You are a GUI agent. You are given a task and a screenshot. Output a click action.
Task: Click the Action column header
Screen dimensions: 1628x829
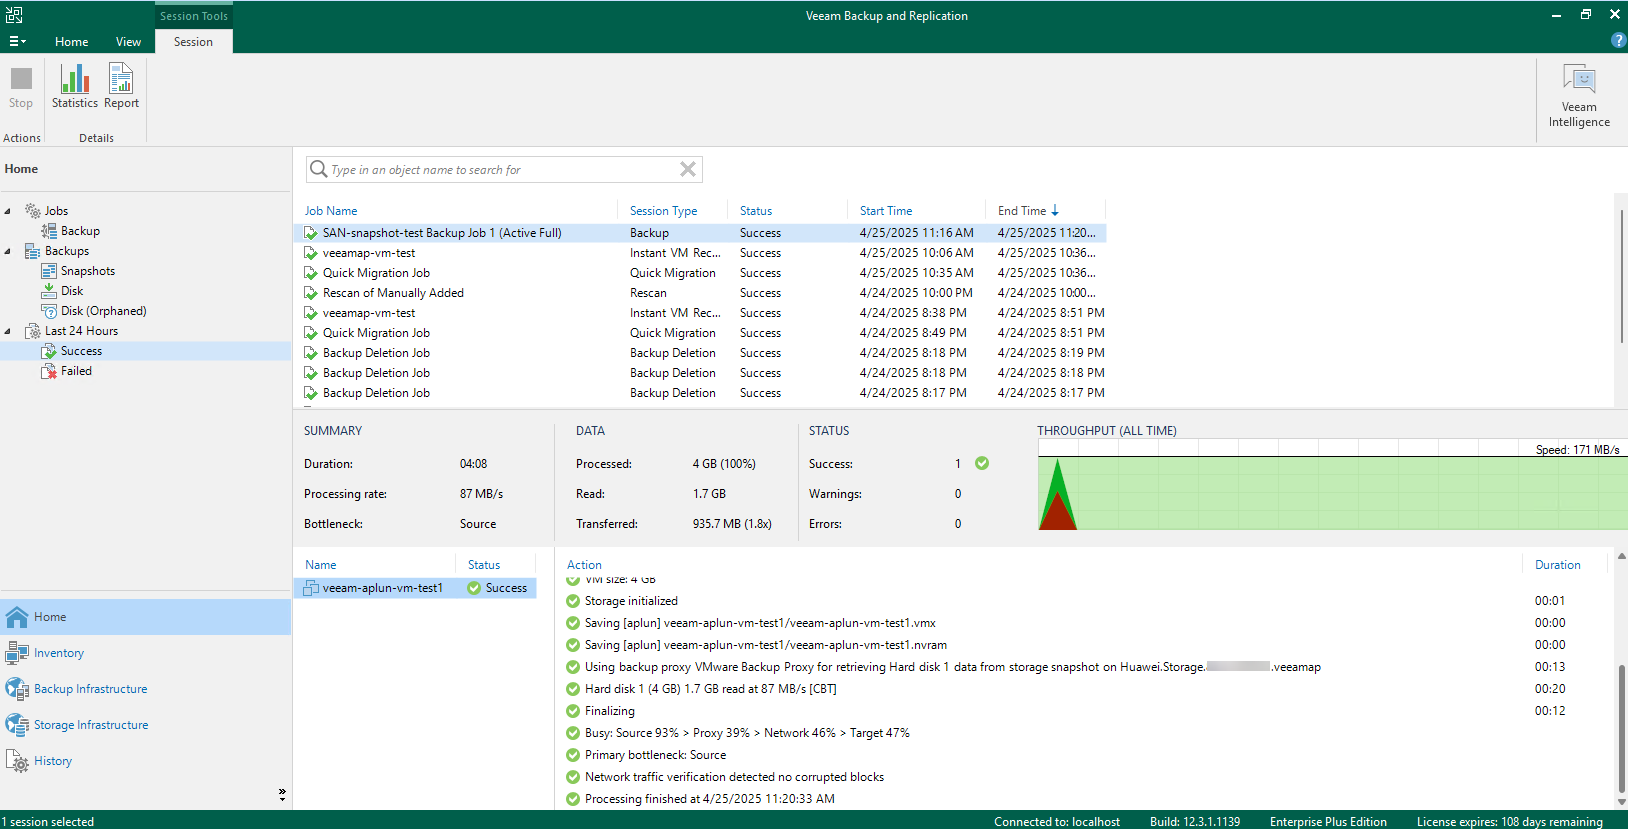click(584, 565)
